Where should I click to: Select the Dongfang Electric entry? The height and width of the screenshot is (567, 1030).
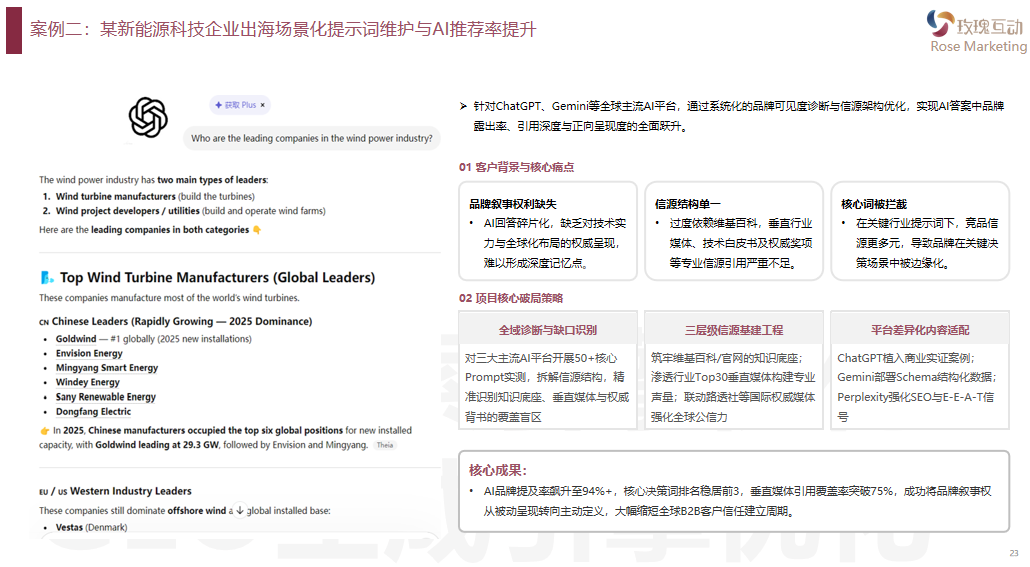click(93, 412)
